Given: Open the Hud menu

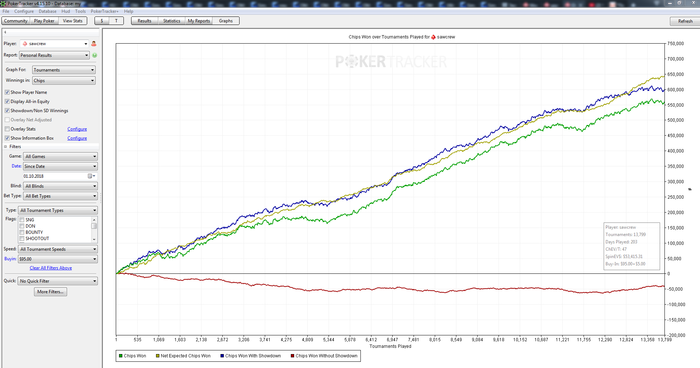Looking at the screenshot, I should click(x=66, y=11).
